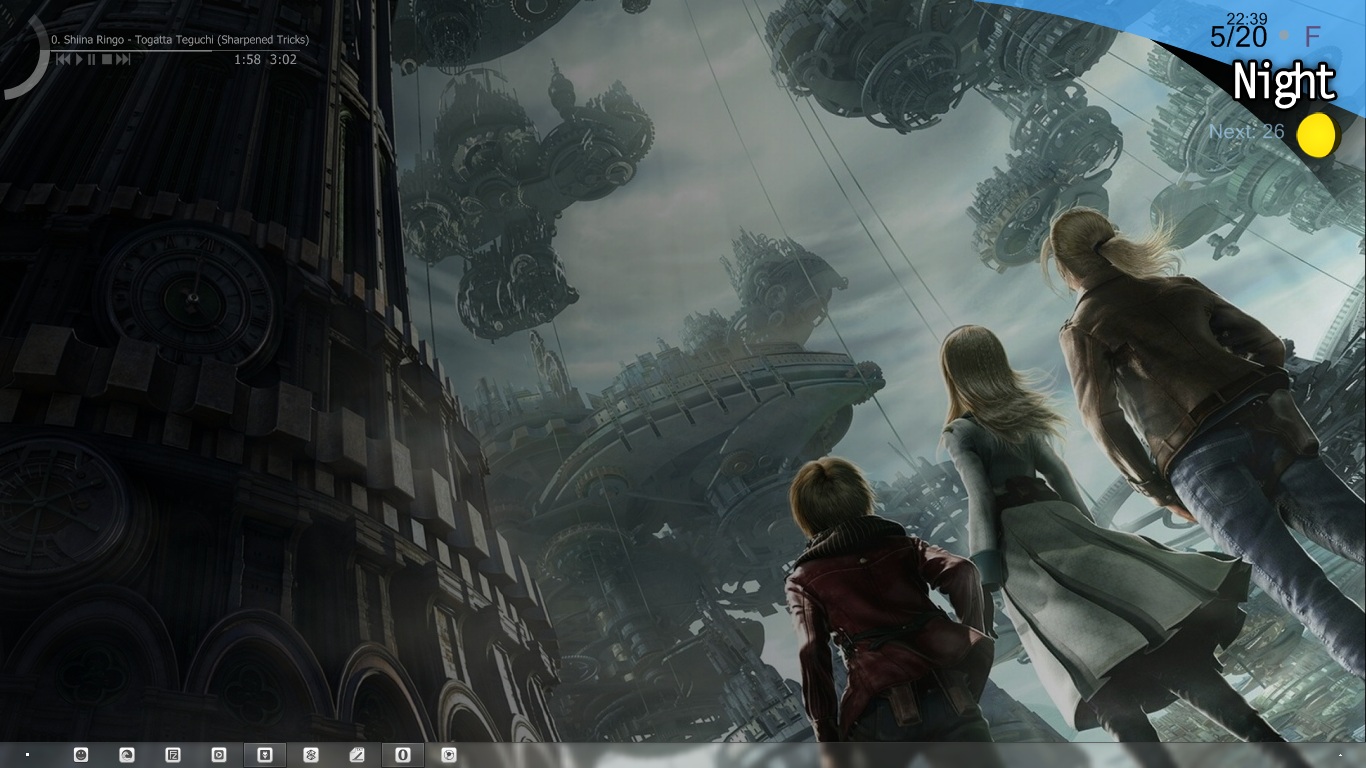Select the active Opera 'O' taskbar icon
1366x768 pixels.
[x=403, y=755]
